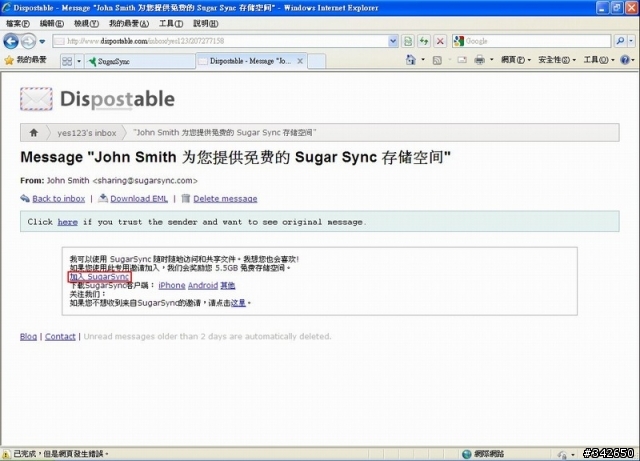Screen dimensions: 640x461
Task: Open the iPhone client download link
Action: click(x=171, y=285)
